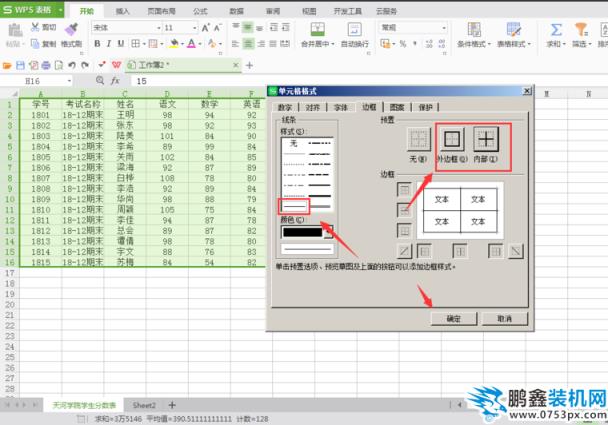Click the WPS 表格 application menu button
Viewport: 608px width, 425px height.
[32, 9]
